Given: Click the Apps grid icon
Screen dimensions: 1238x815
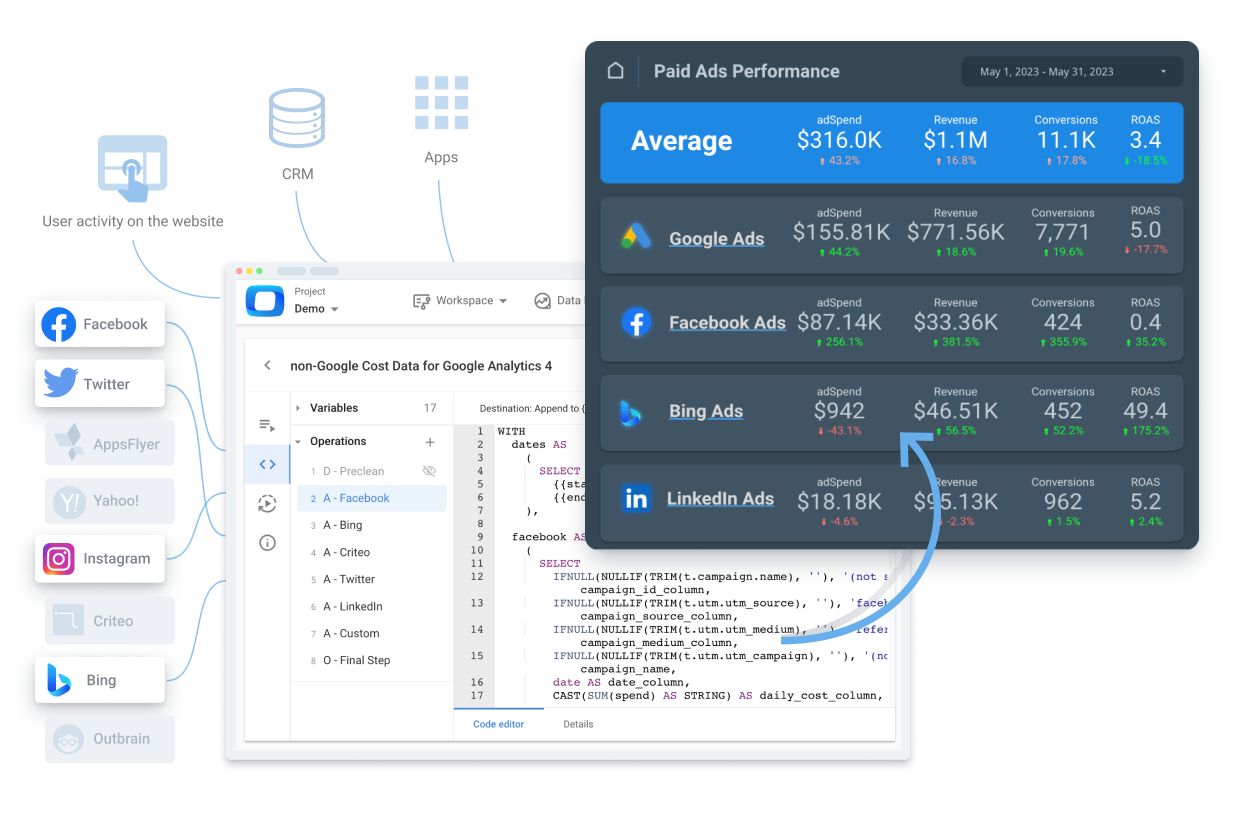Looking at the screenshot, I should pos(441,103).
